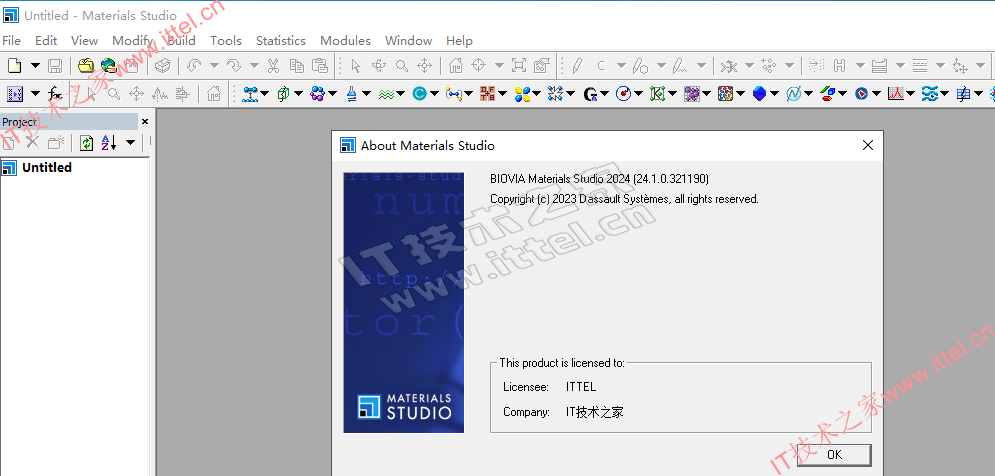Select the Sketch Atom pencil icon
Screen dimensions: 995x476
point(577,65)
